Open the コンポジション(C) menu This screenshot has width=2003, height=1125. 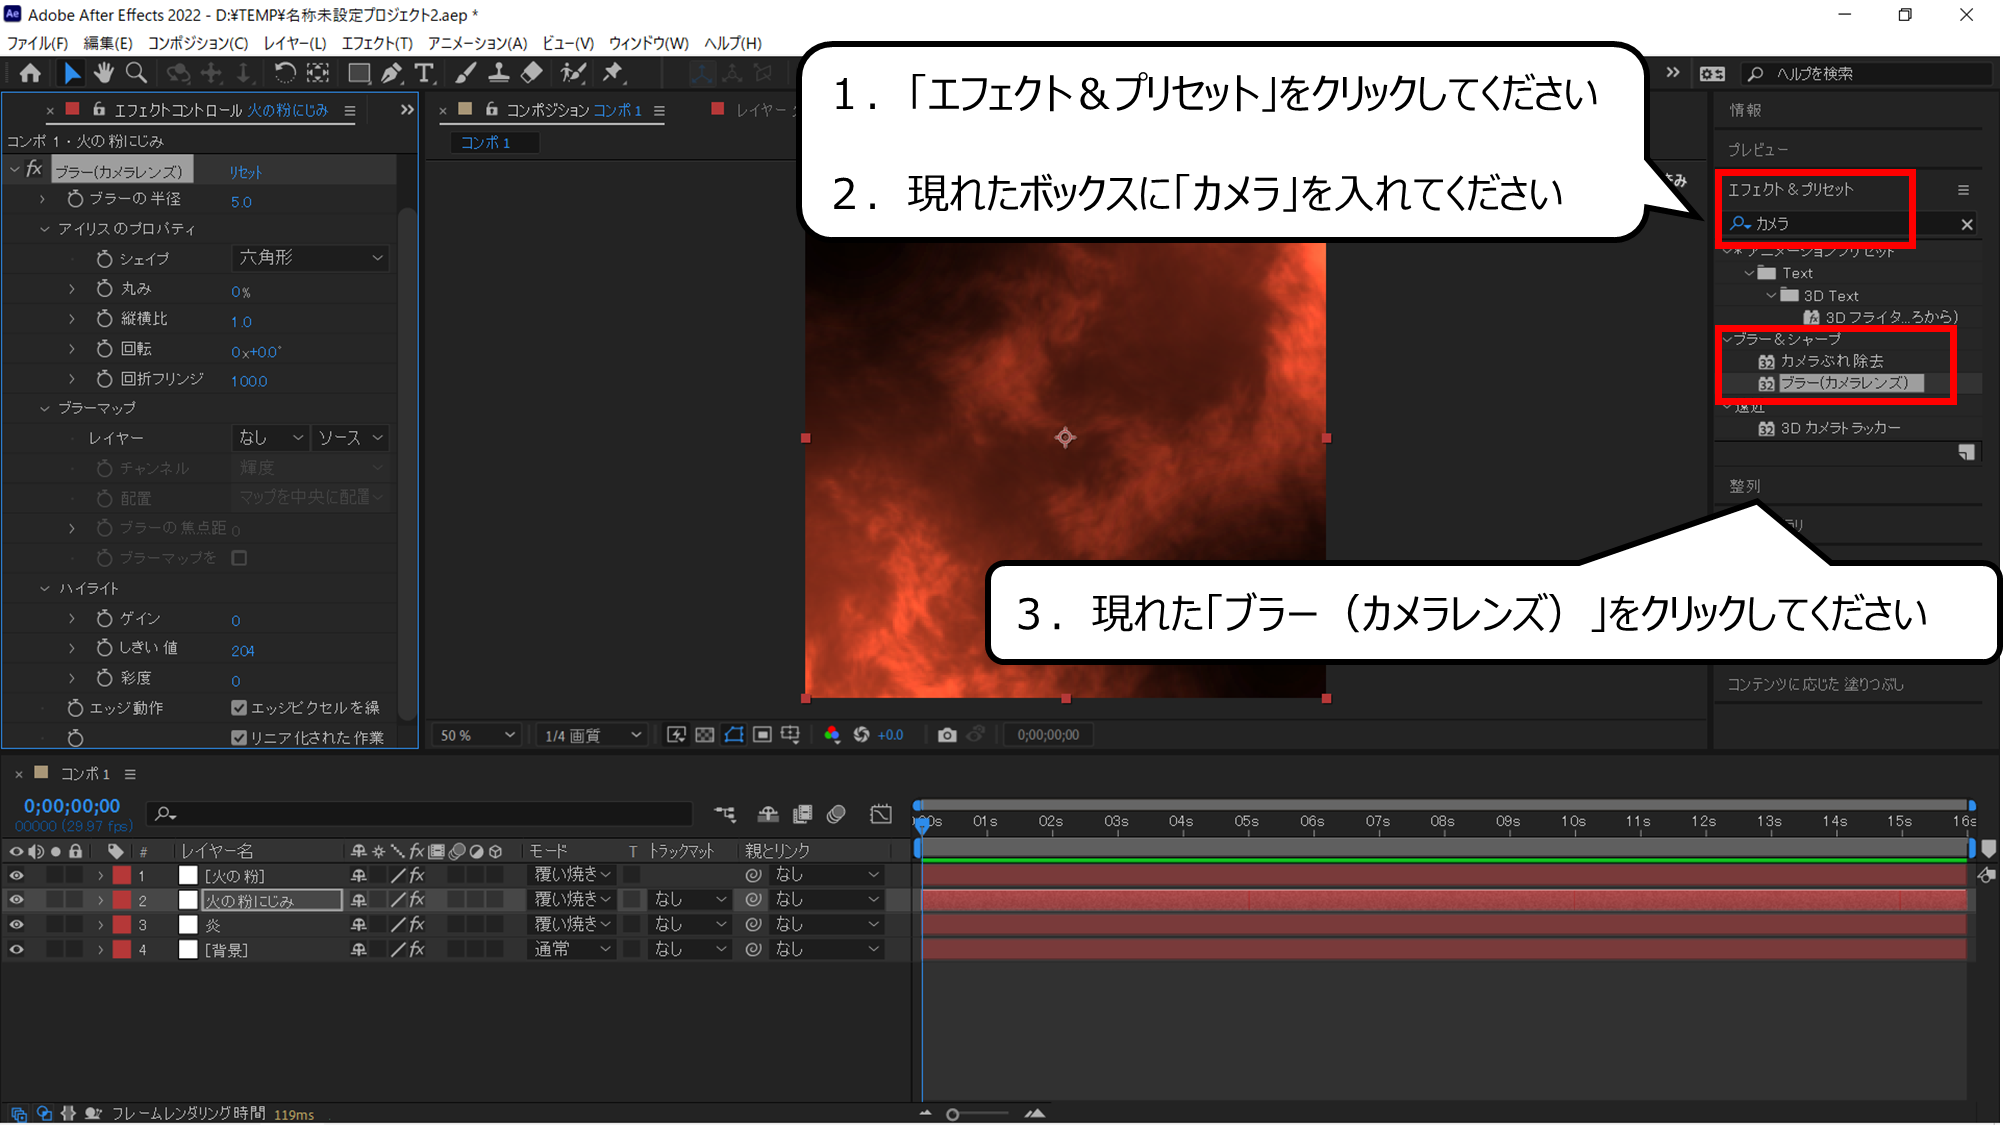pos(198,43)
